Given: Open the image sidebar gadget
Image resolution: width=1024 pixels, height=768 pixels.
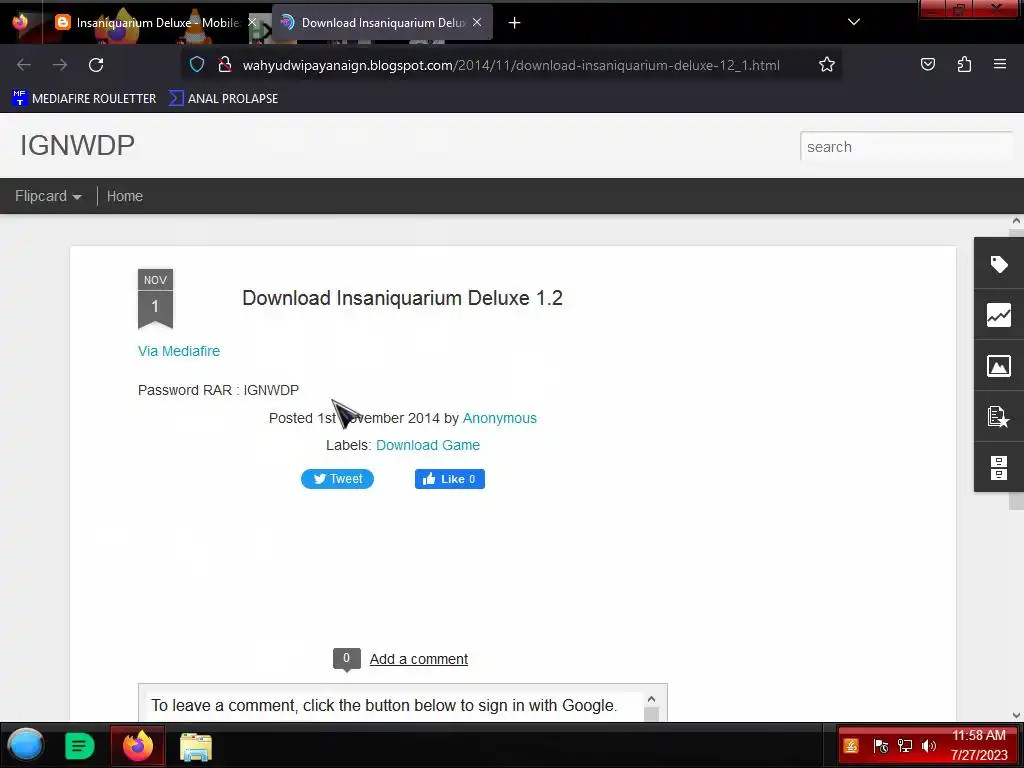Looking at the screenshot, I should pos(999,366).
